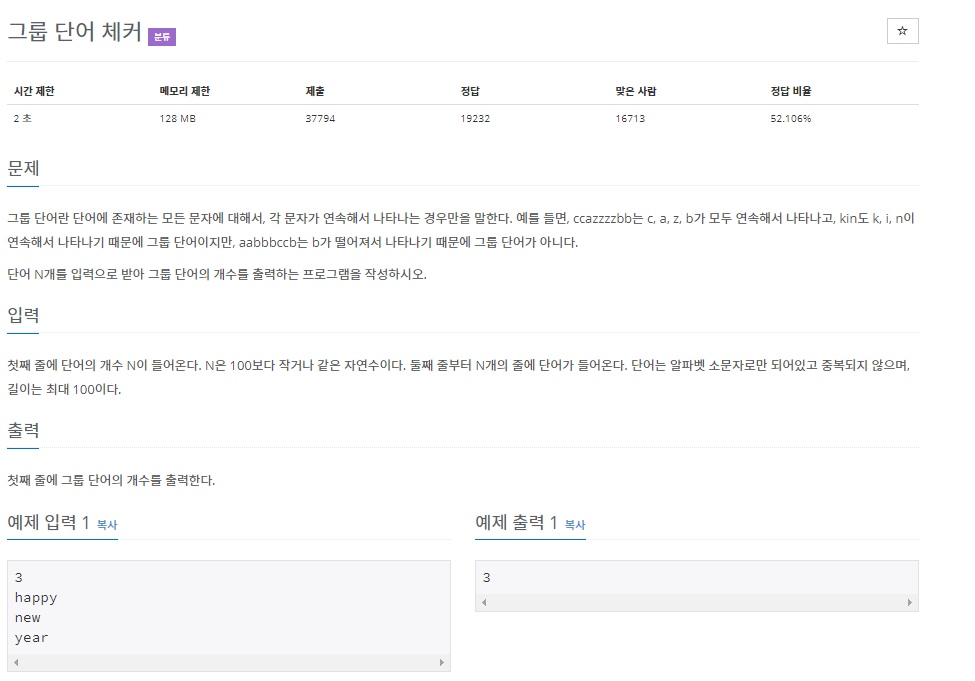The image size is (975, 681).
Task: Click the 정답 비율 column header
Action: pyautogui.click(x=791, y=91)
